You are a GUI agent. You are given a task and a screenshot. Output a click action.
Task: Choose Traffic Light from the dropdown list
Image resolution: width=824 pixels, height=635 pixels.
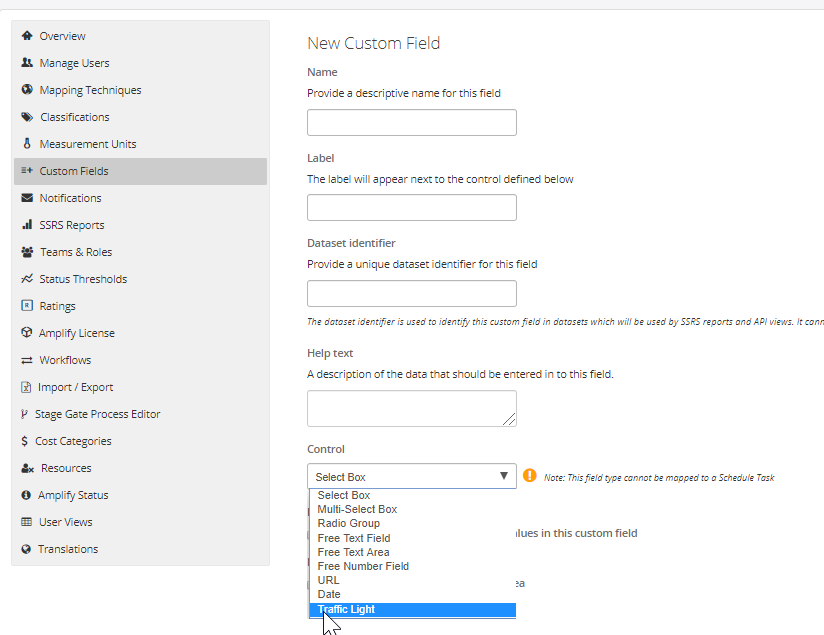coord(346,609)
